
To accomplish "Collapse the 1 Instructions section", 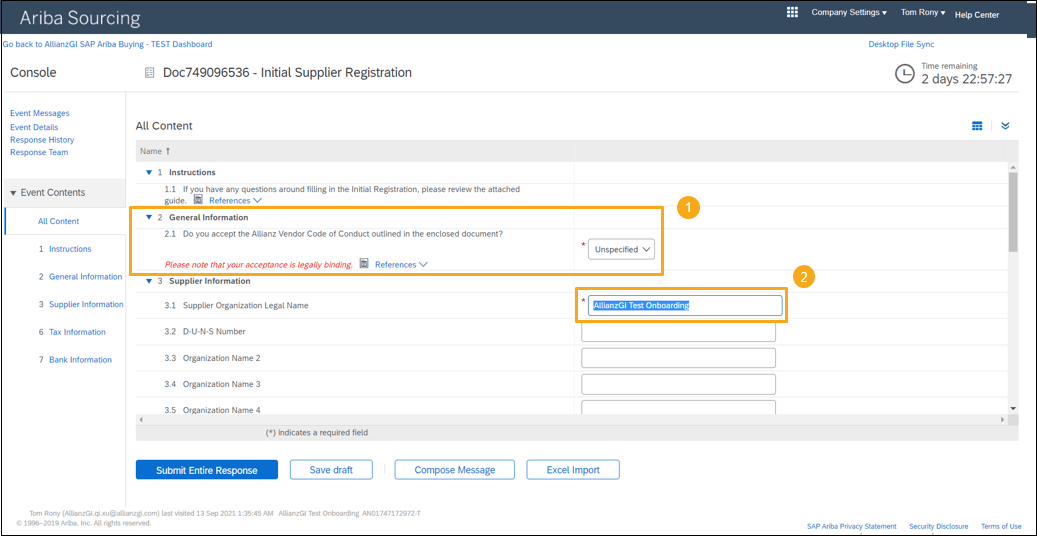I will point(149,172).
